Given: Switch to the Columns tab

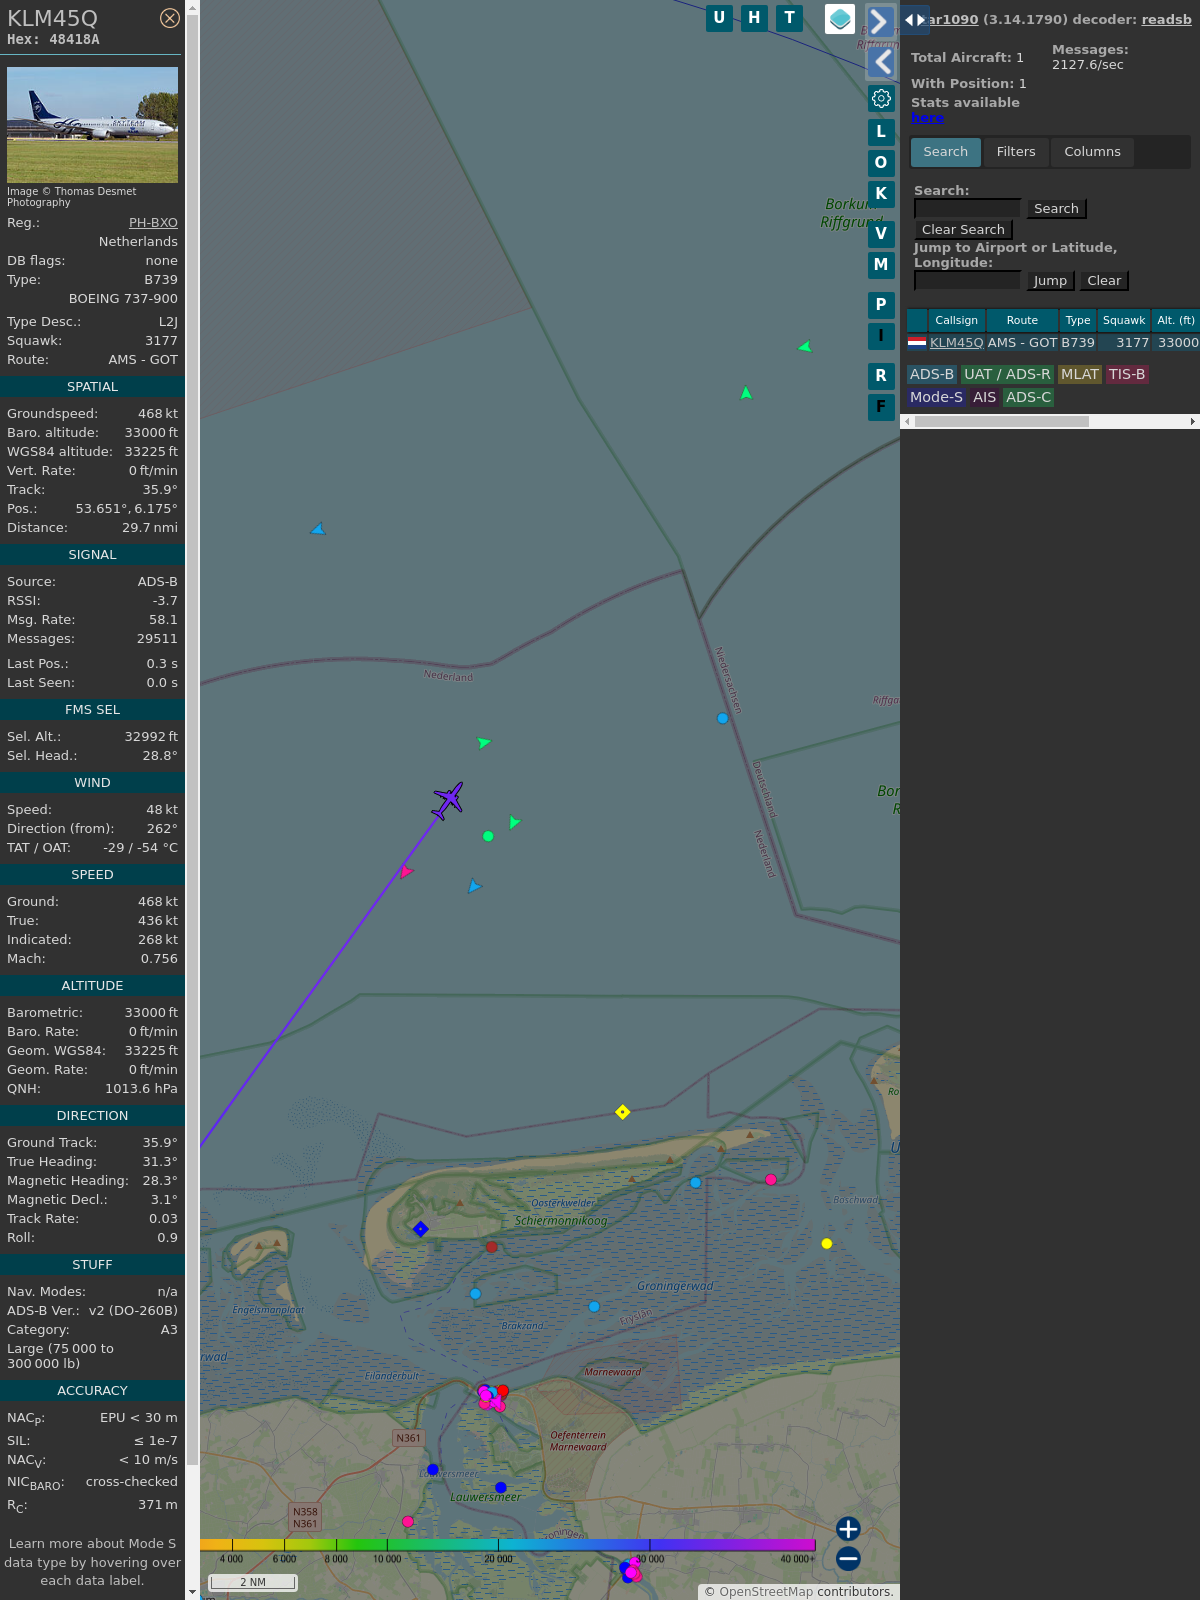Looking at the screenshot, I should point(1092,152).
